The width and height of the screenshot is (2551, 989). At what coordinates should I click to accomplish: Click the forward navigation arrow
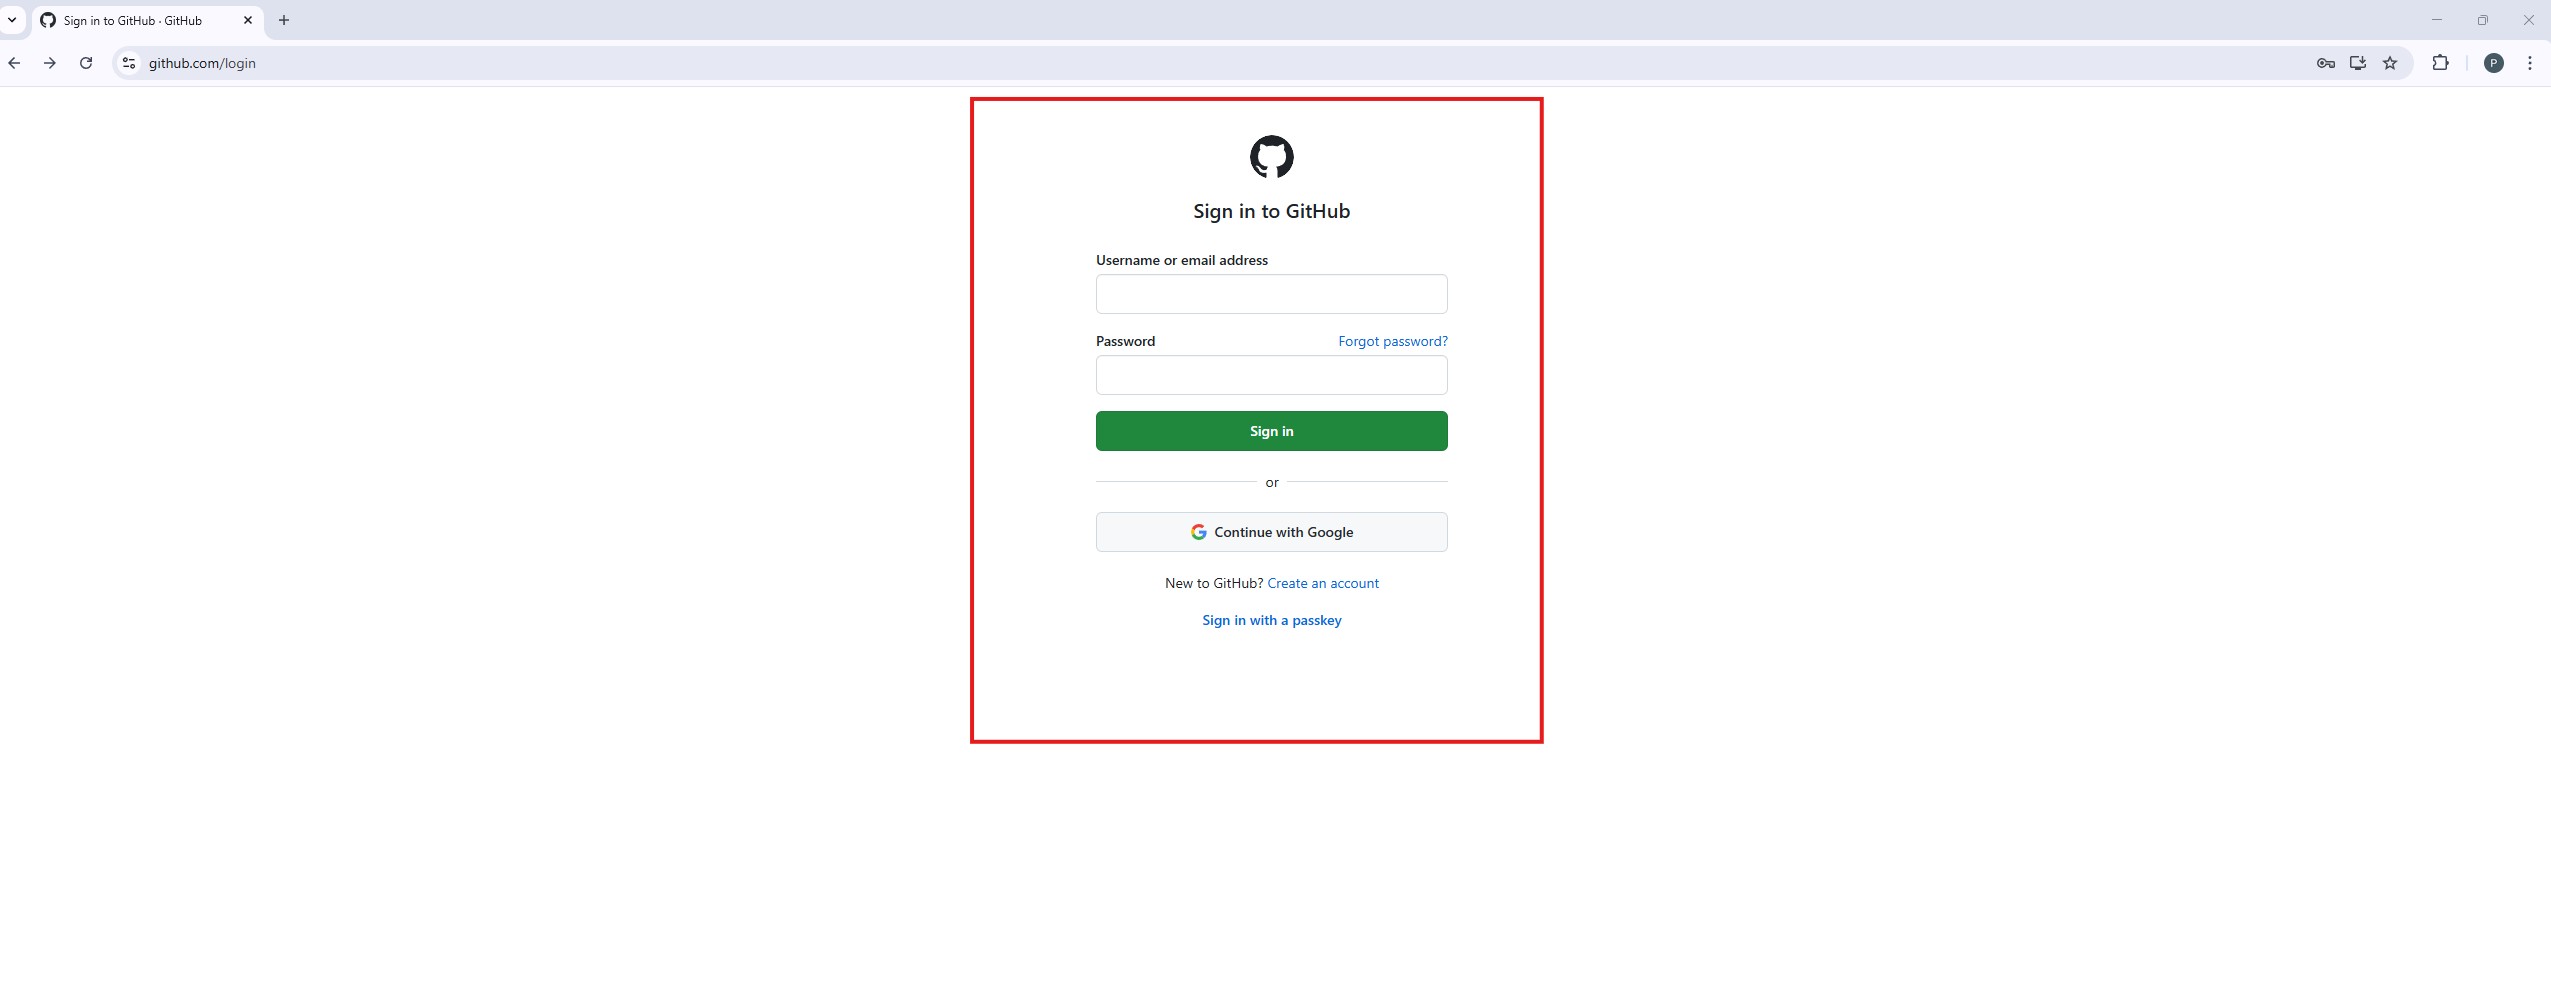[x=50, y=63]
